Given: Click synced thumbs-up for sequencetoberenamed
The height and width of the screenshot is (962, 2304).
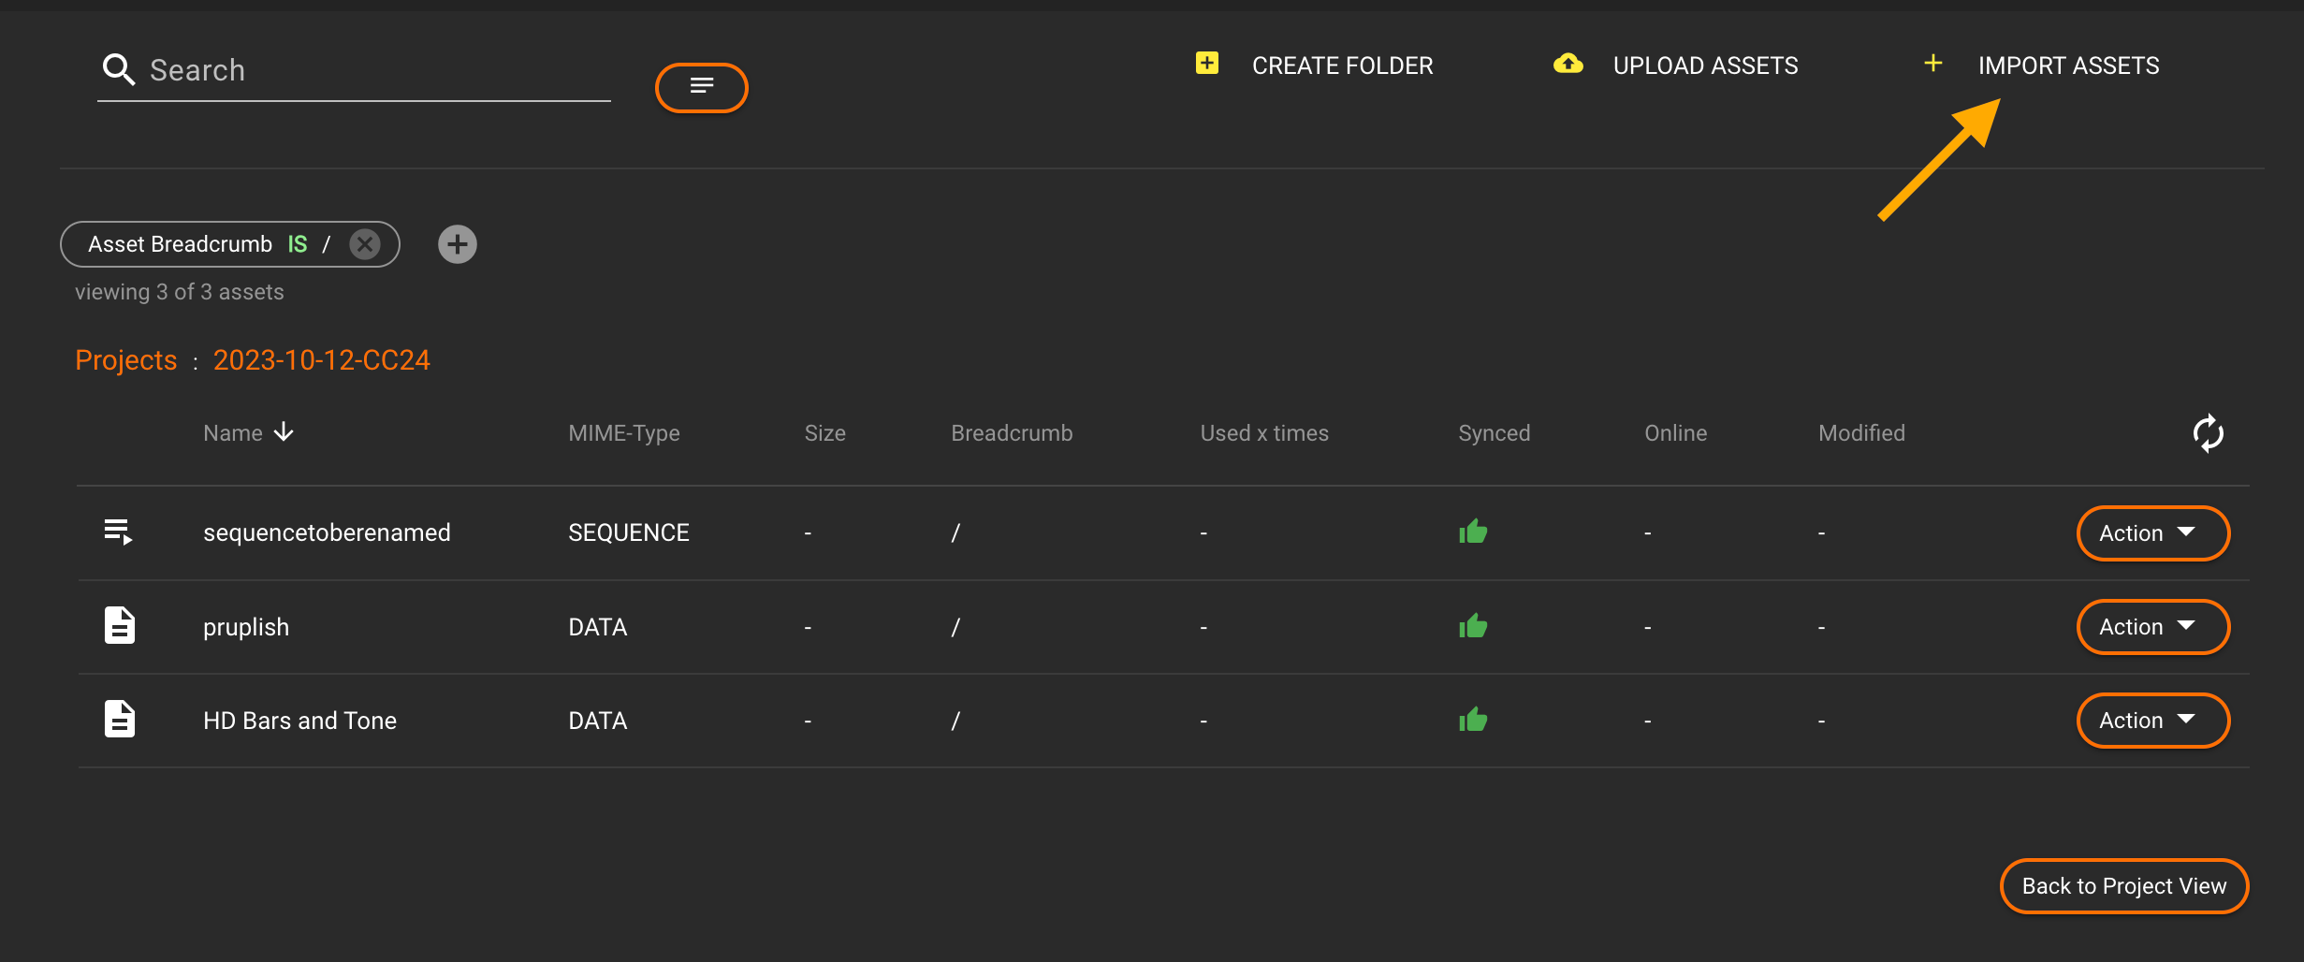Looking at the screenshot, I should [1472, 532].
